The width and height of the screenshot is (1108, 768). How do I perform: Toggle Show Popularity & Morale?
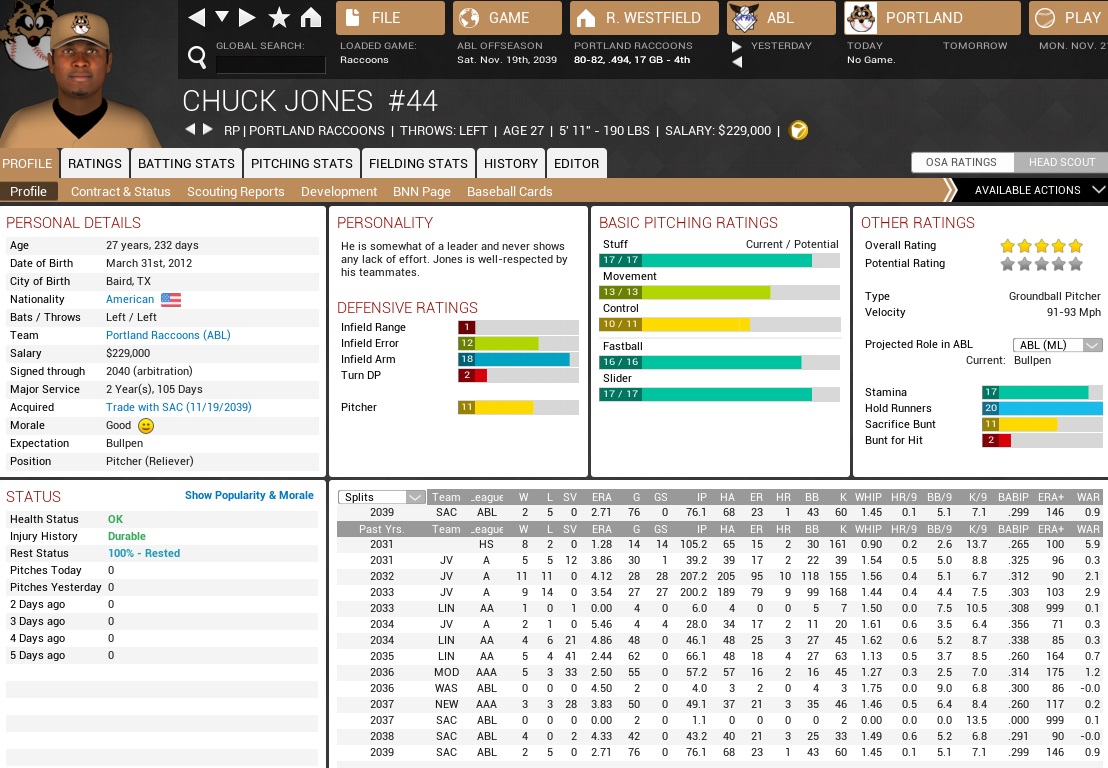(x=249, y=495)
